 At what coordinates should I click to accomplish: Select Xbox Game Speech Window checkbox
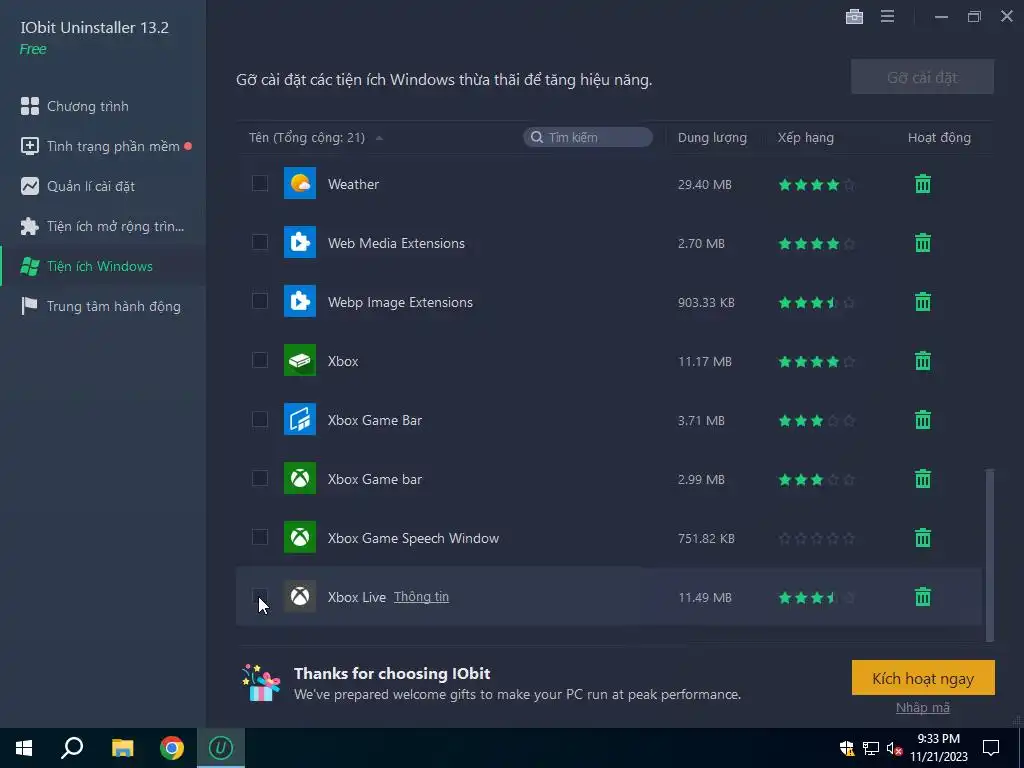tap(260, 537)
